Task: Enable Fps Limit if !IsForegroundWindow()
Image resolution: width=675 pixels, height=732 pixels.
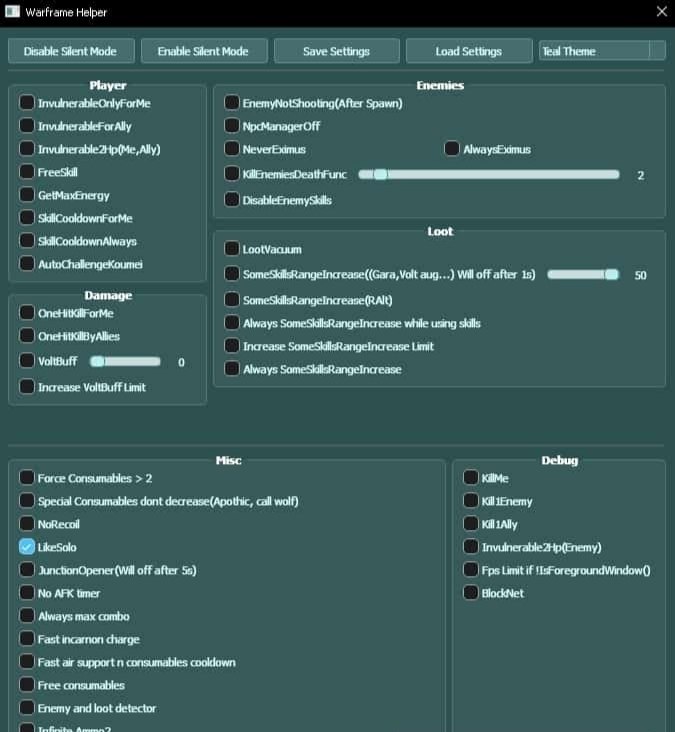Action: pyautogui.click(x=471, y=570)
